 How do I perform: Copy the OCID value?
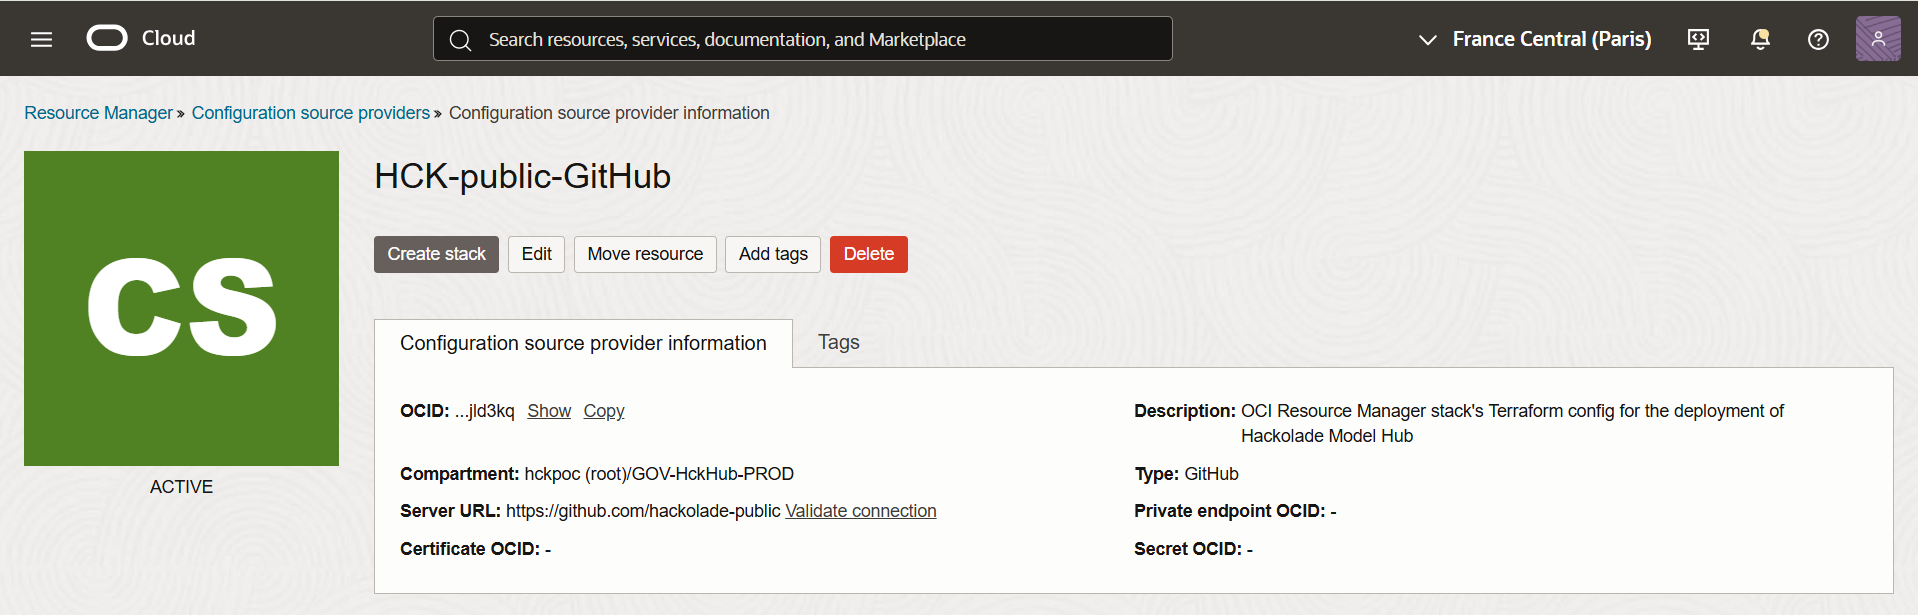[604, 411]
